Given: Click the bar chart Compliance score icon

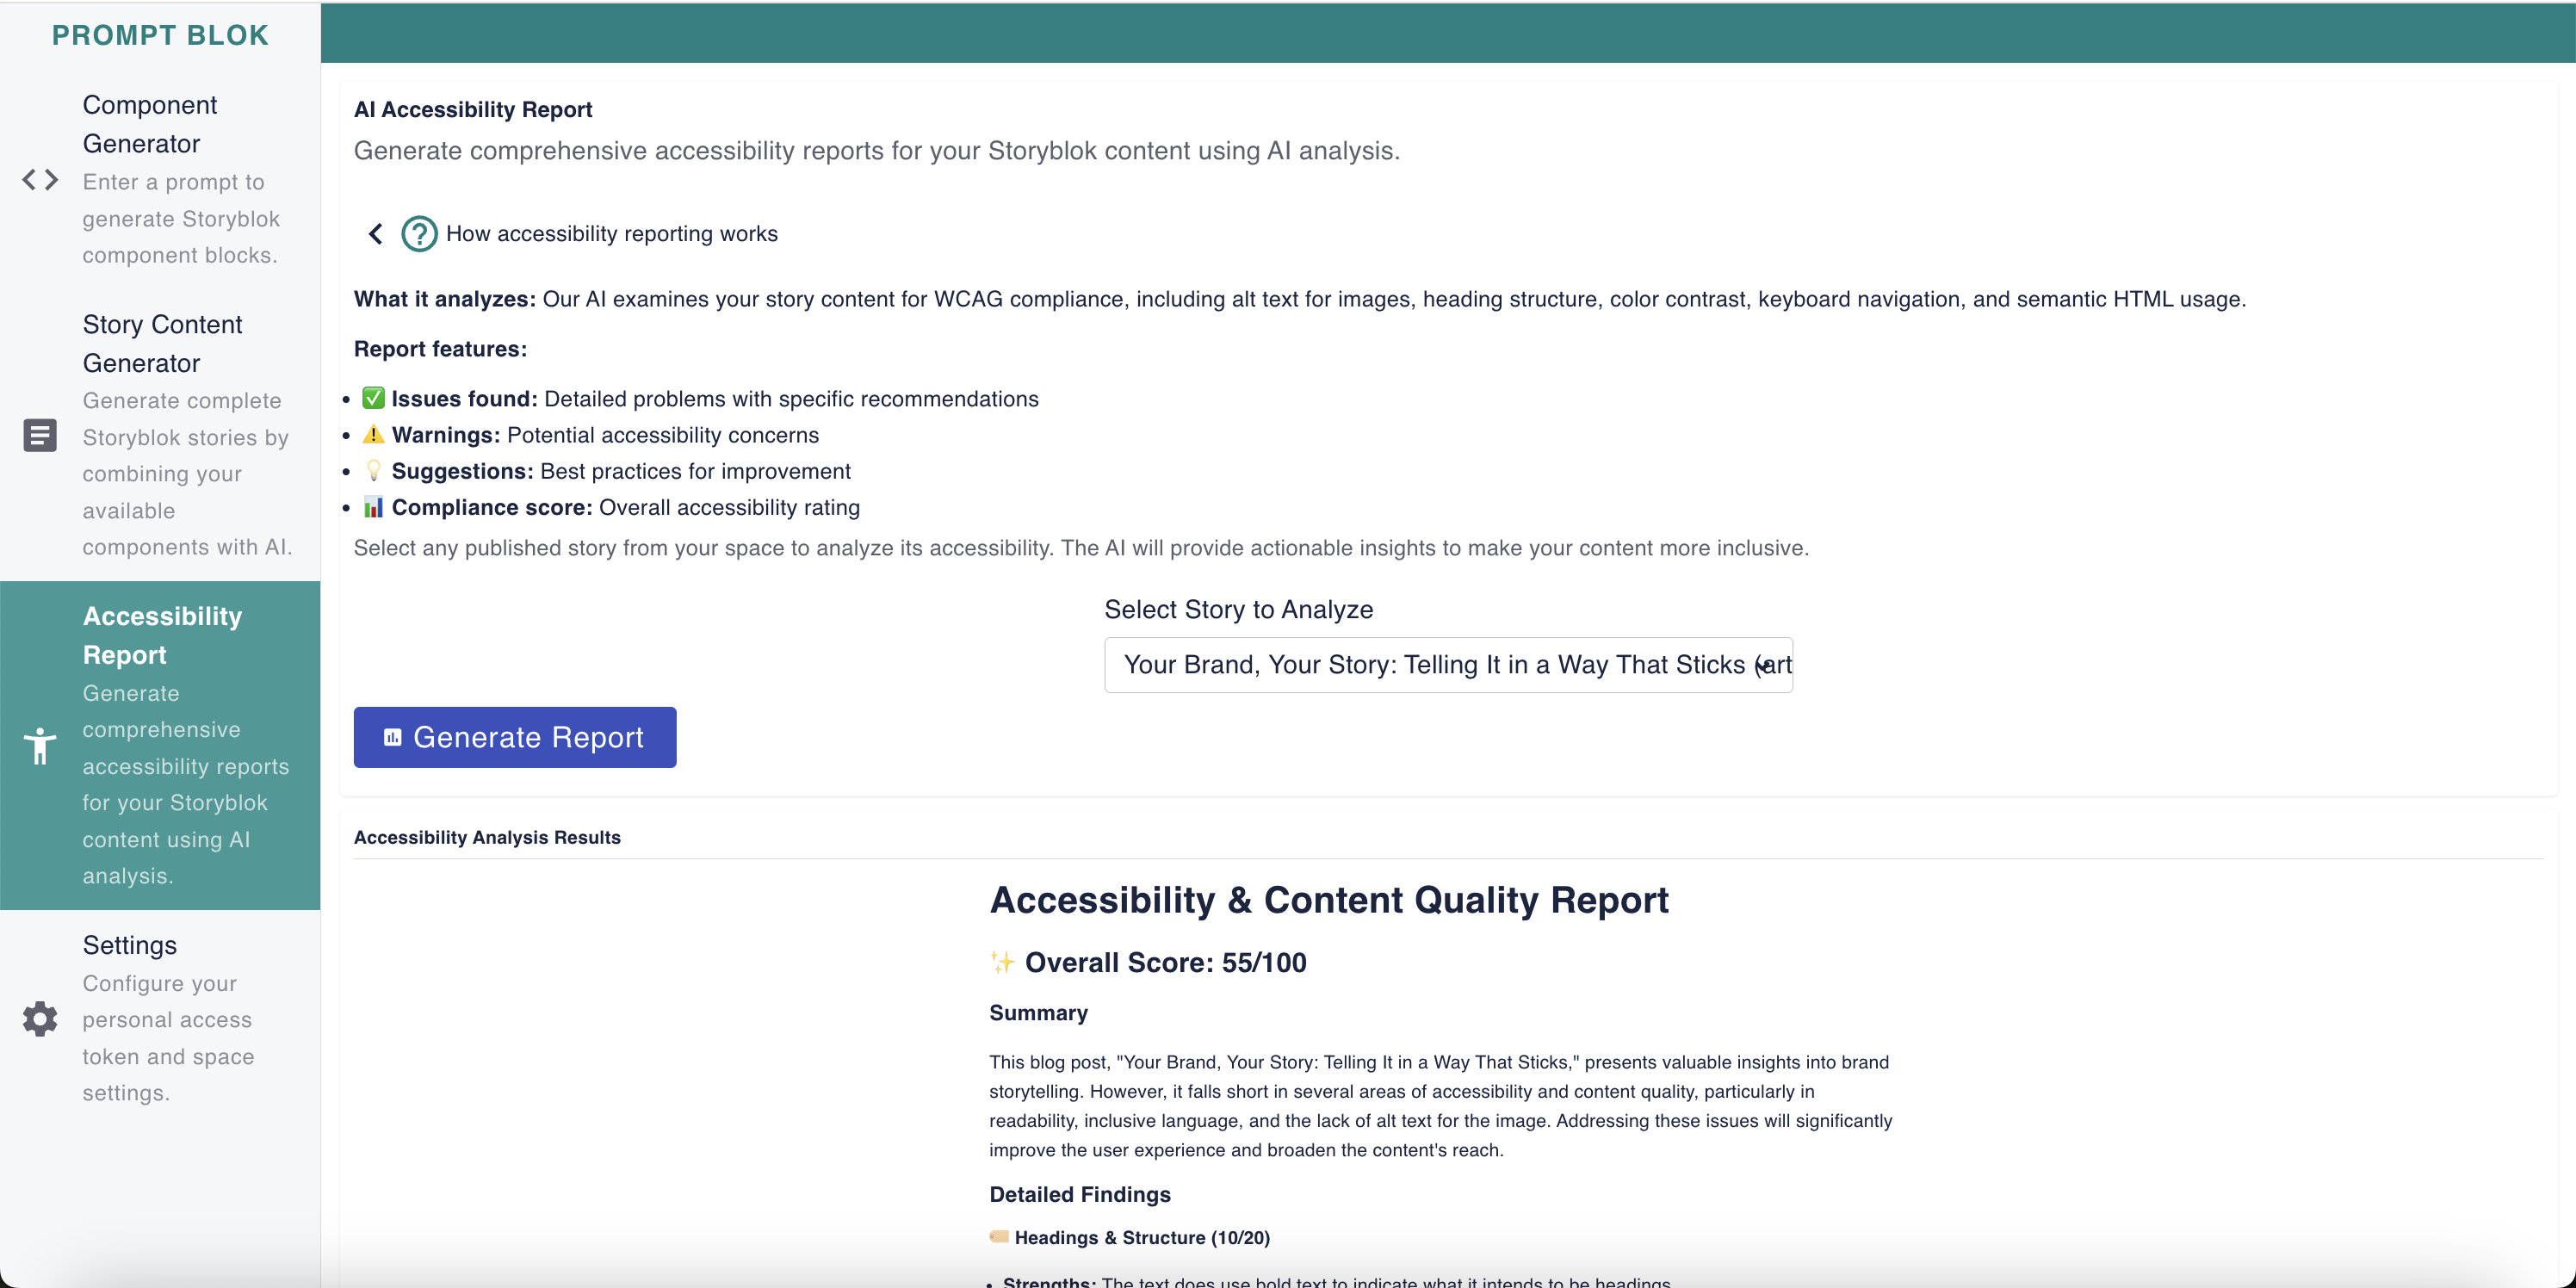Looking at the screenshot, I should point(373,507).
